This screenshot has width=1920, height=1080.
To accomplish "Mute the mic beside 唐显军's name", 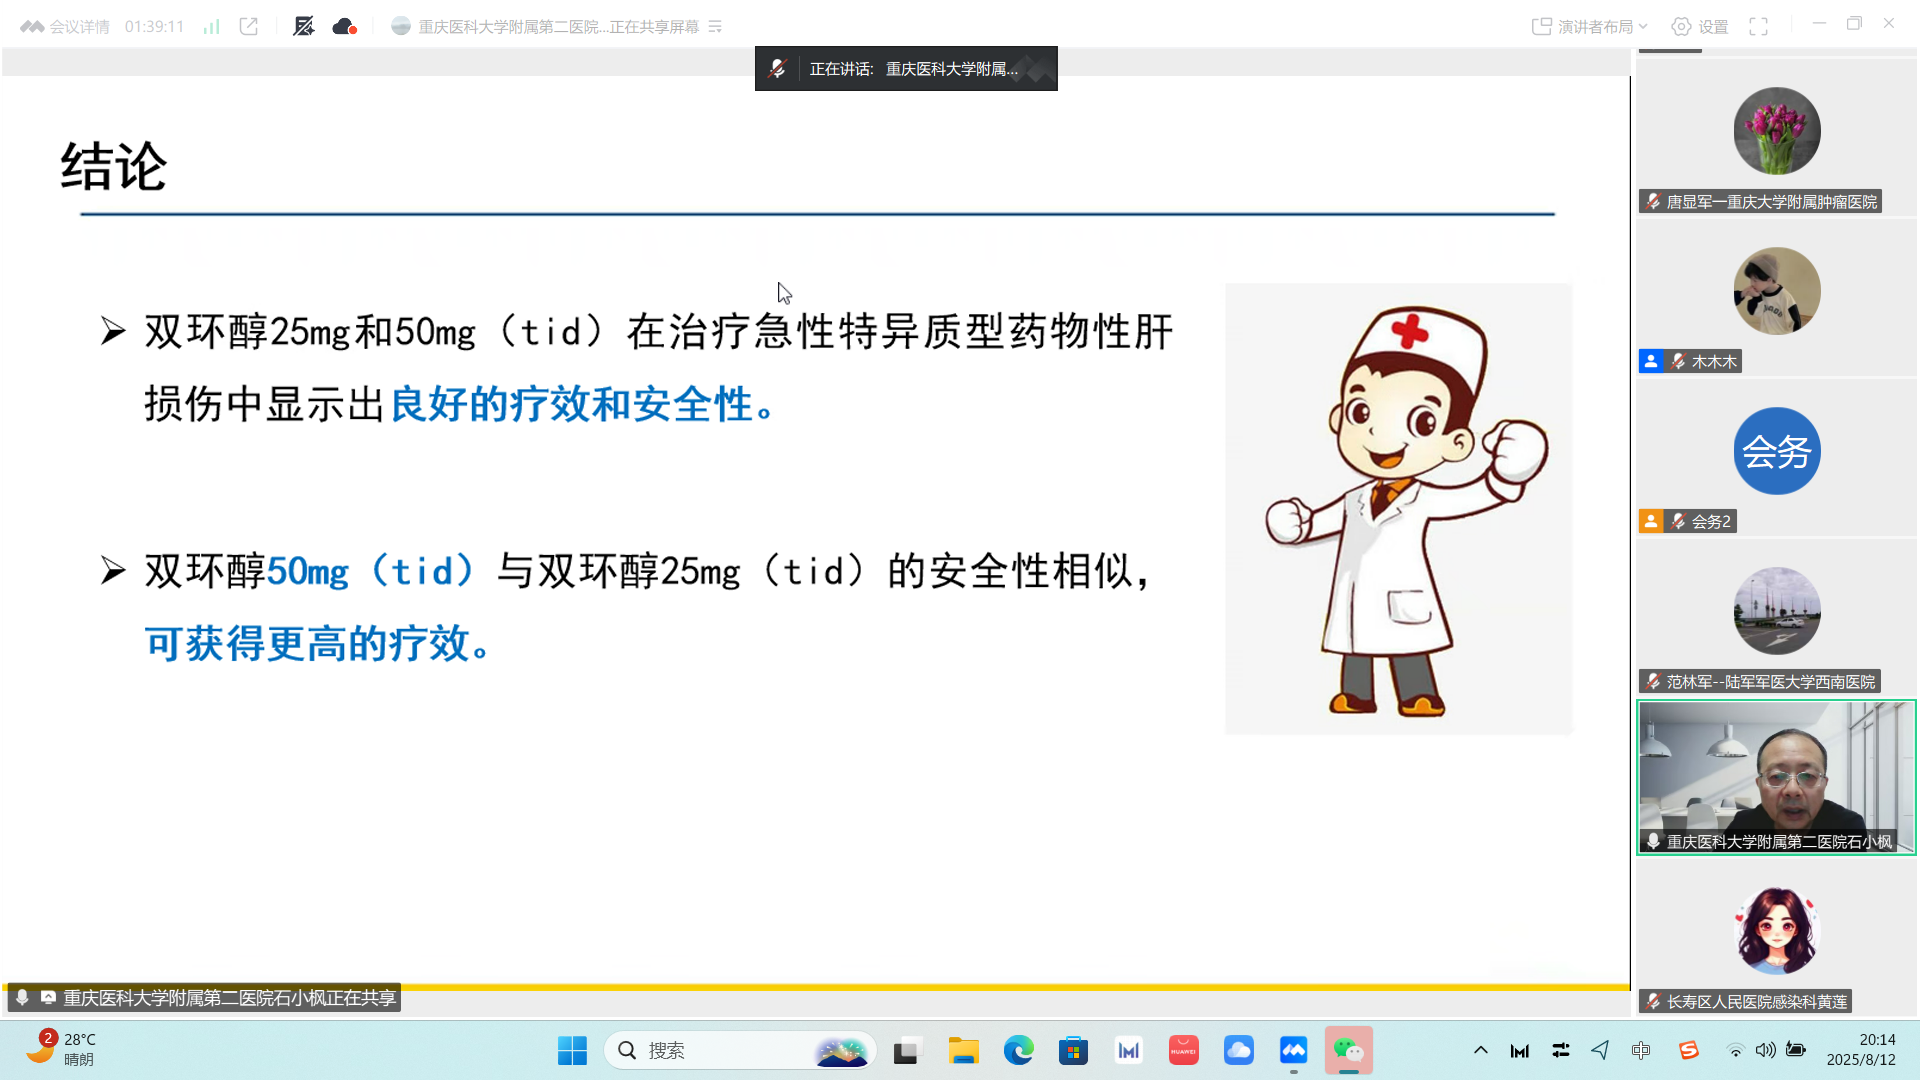I will point(1651,201).
